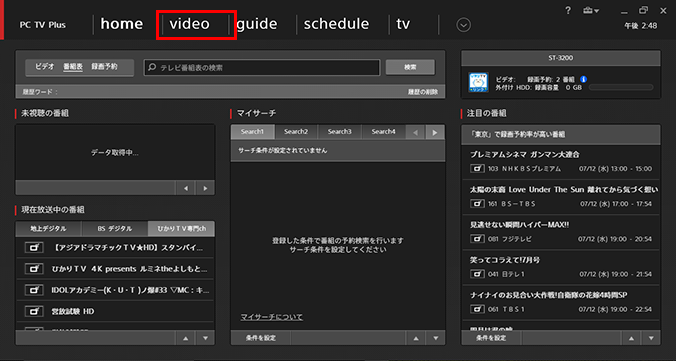Click the 検索 search button
This screenshot has width=676, height=361.
(410, 68)
